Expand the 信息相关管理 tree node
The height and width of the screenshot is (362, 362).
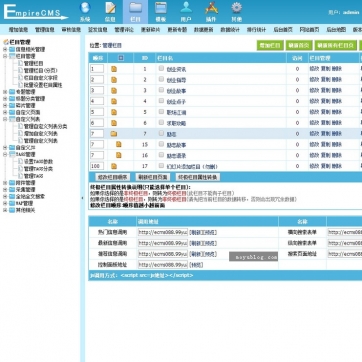tap(5, 49)
